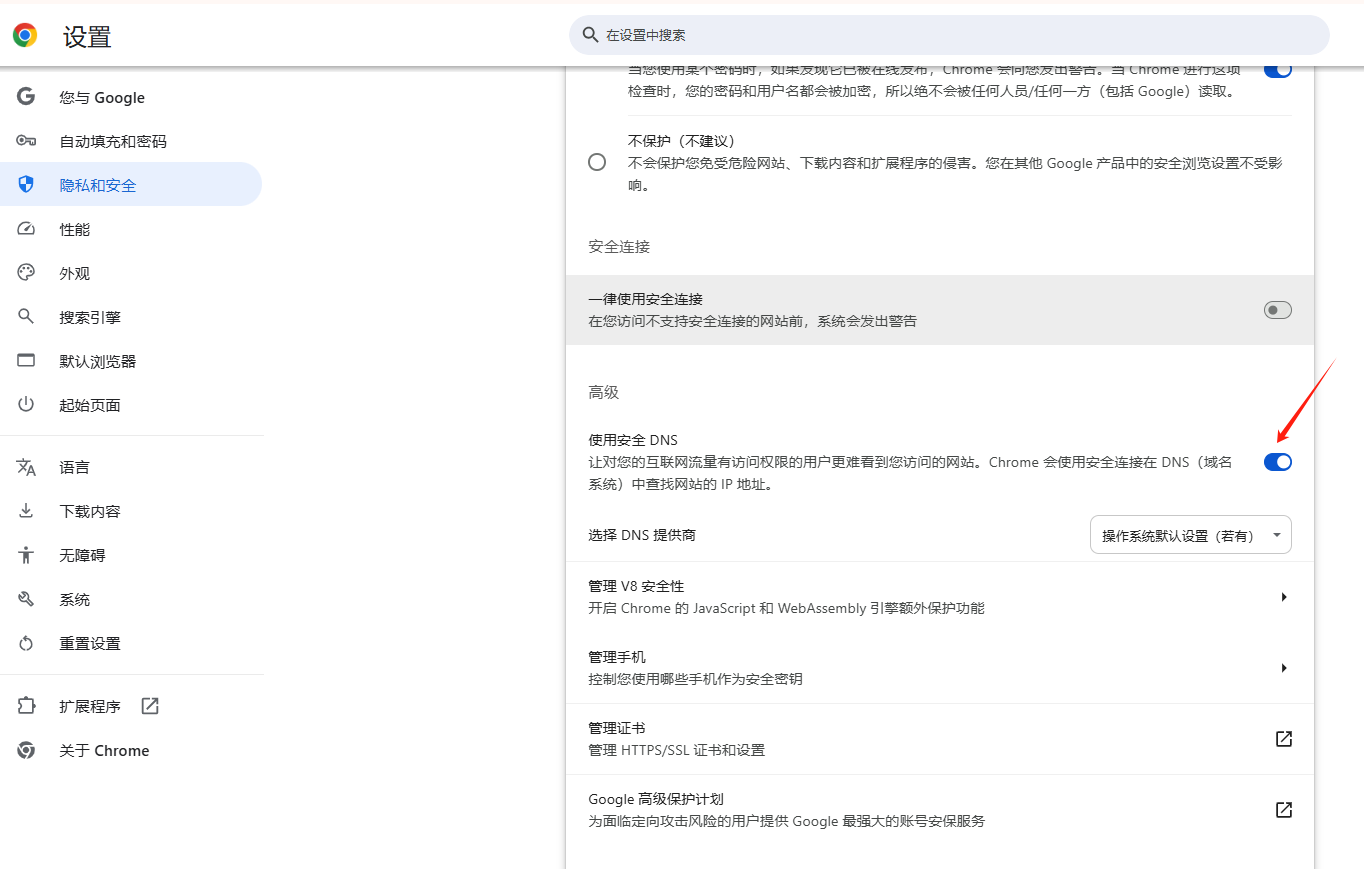Click the key icon for autofill and passwords
Viewport: 1364px width, 869px height.
(26, 141)
